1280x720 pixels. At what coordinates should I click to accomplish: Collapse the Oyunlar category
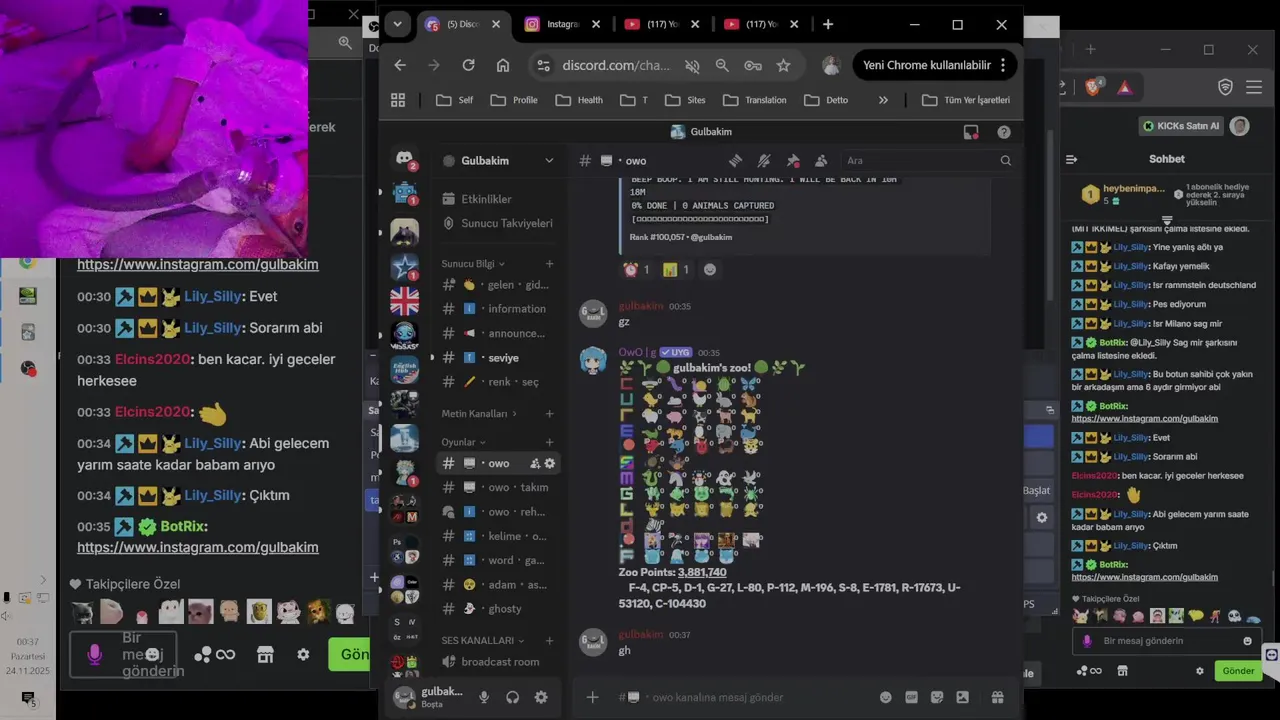tap(463, 442)
